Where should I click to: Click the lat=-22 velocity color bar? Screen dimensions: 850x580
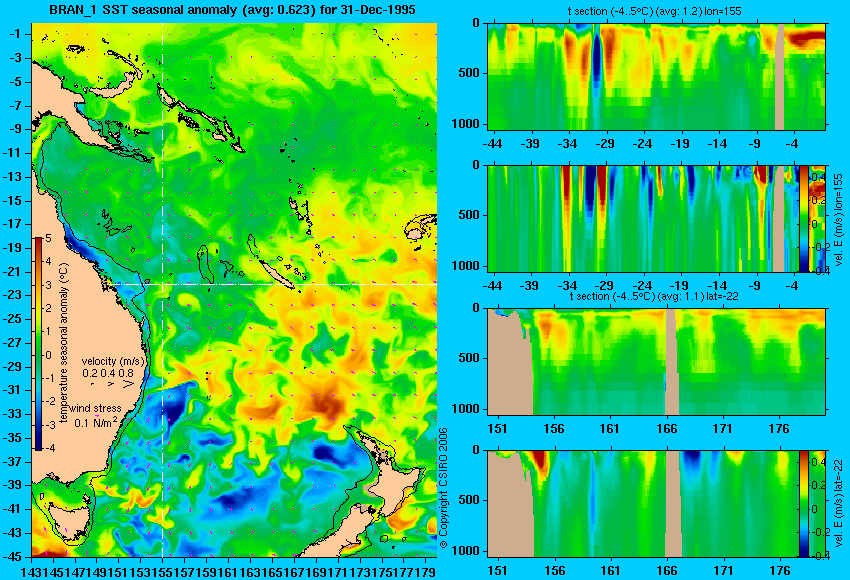point(803,504)
